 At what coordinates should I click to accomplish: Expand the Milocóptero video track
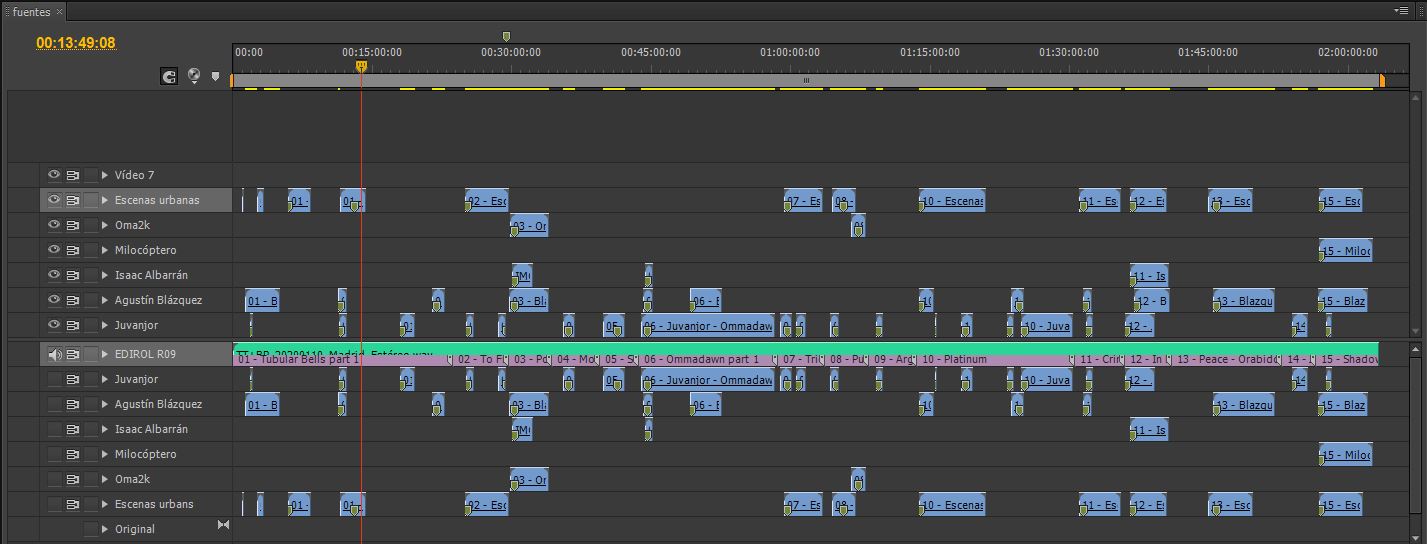[x=105, y=250]
